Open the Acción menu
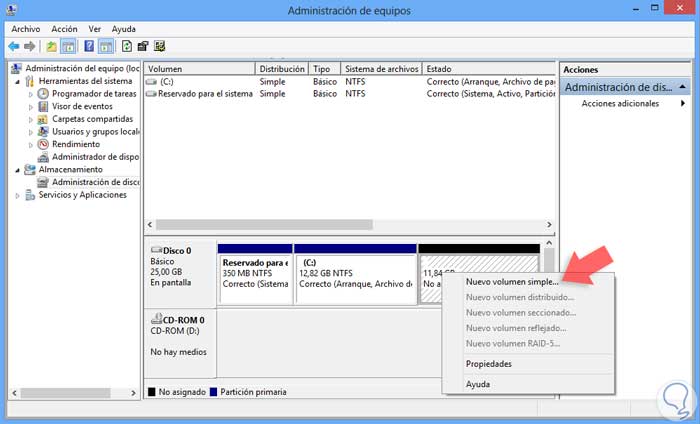 tap(64, 29)
